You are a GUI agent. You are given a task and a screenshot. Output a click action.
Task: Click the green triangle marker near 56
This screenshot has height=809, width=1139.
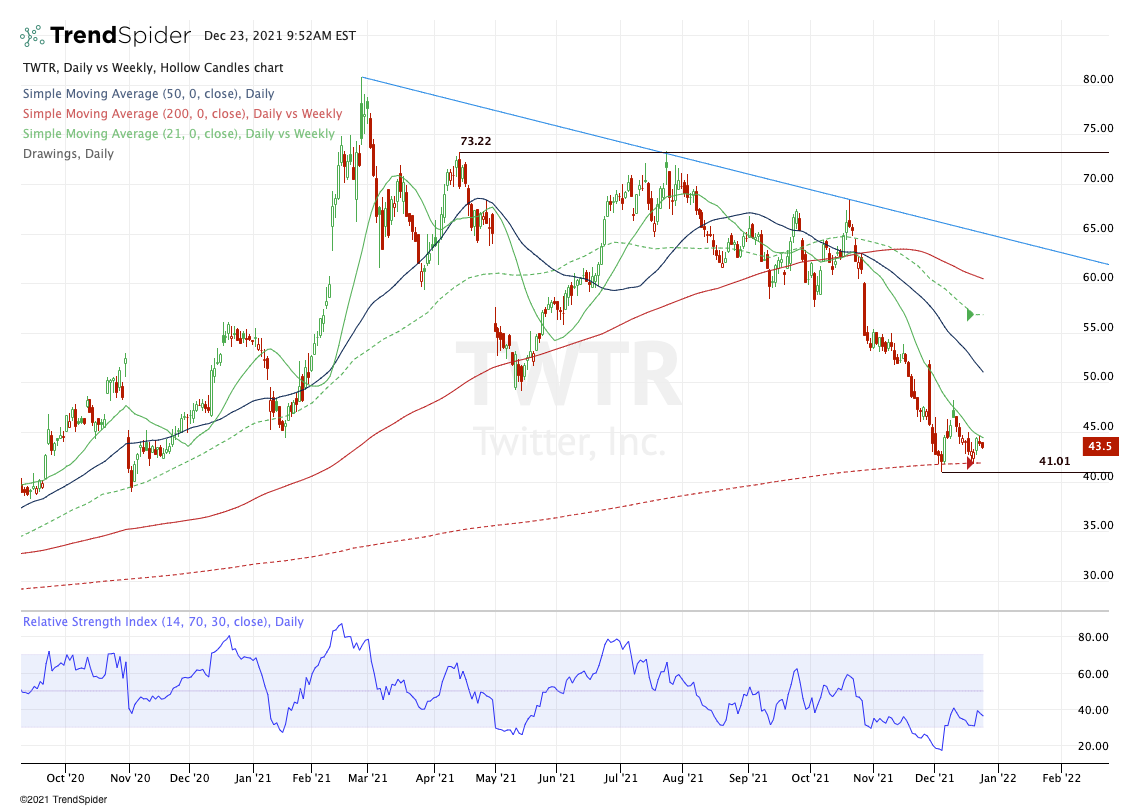point(970,314)
